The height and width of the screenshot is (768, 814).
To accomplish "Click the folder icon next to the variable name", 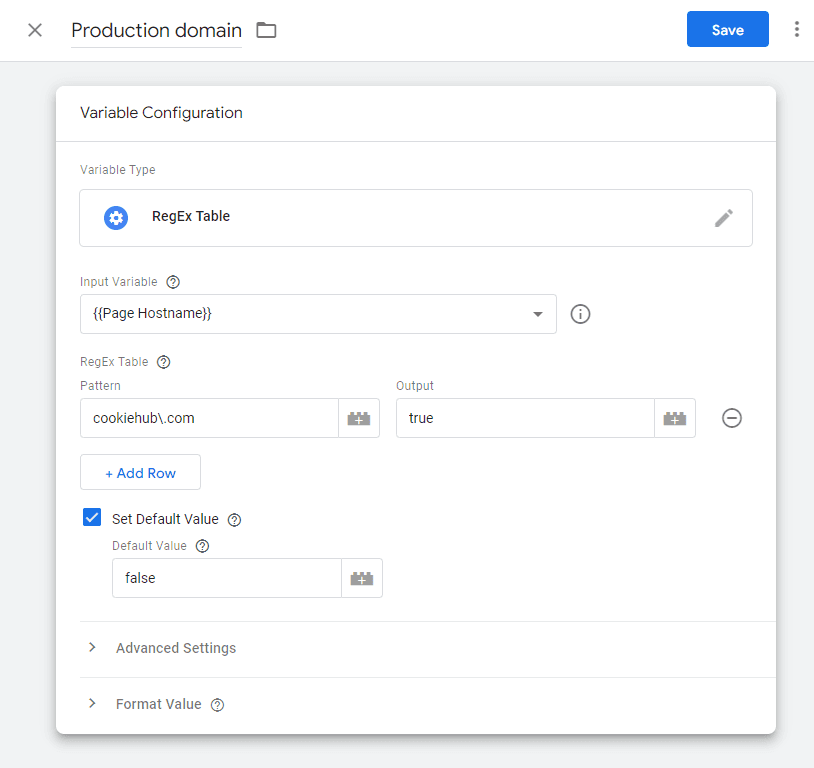I will point(266,30).
